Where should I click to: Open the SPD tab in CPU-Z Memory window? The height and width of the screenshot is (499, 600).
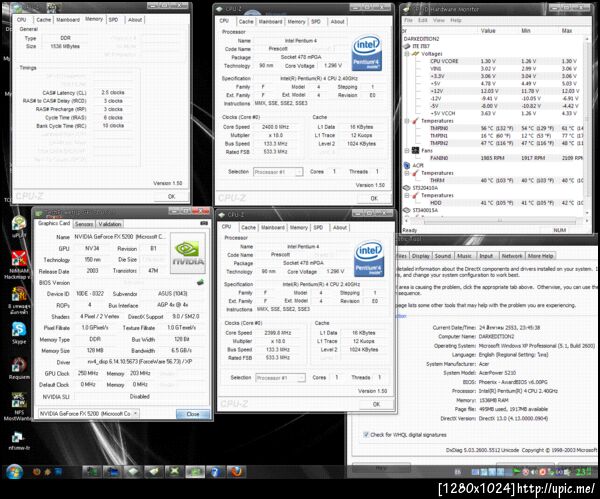pyautogui.click(x=113, y=20)
